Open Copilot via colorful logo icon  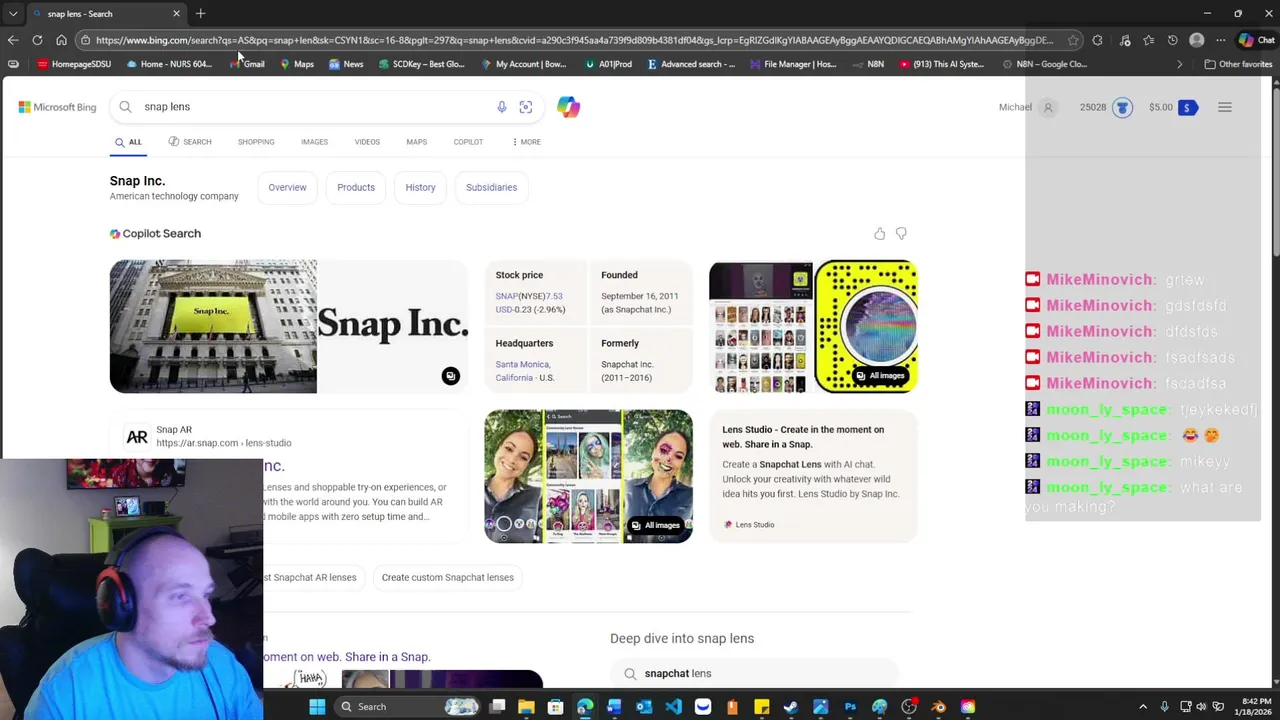[569, 107]
